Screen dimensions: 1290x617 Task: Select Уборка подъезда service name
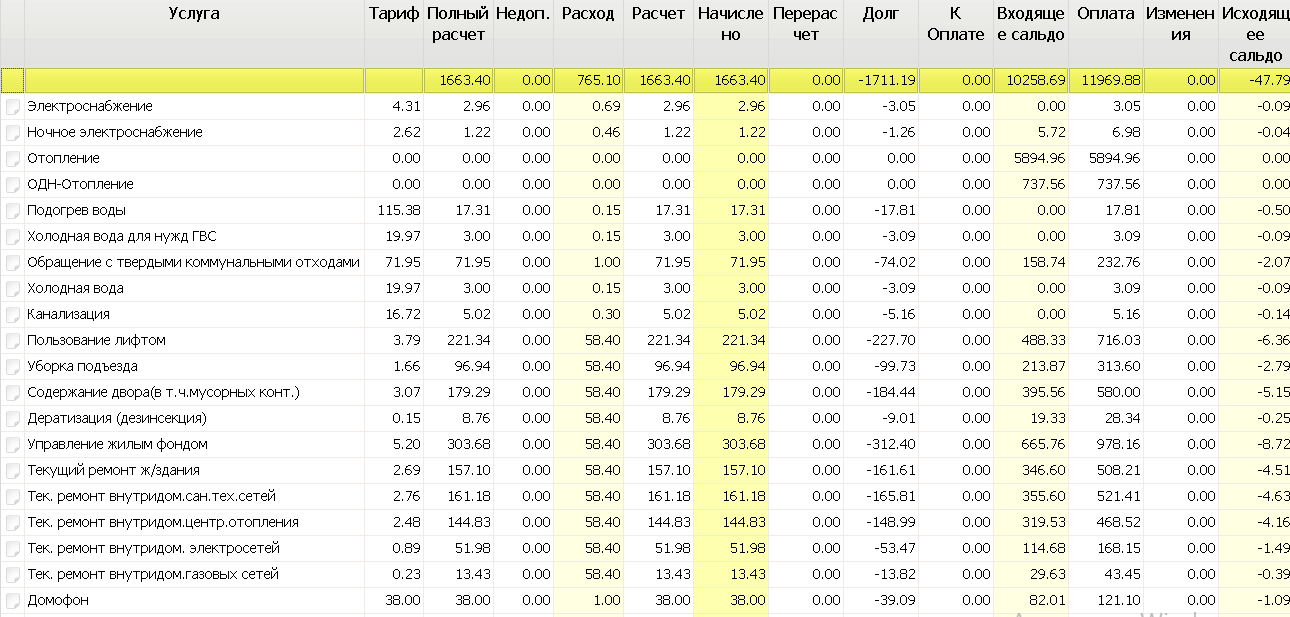click(83, 366)
